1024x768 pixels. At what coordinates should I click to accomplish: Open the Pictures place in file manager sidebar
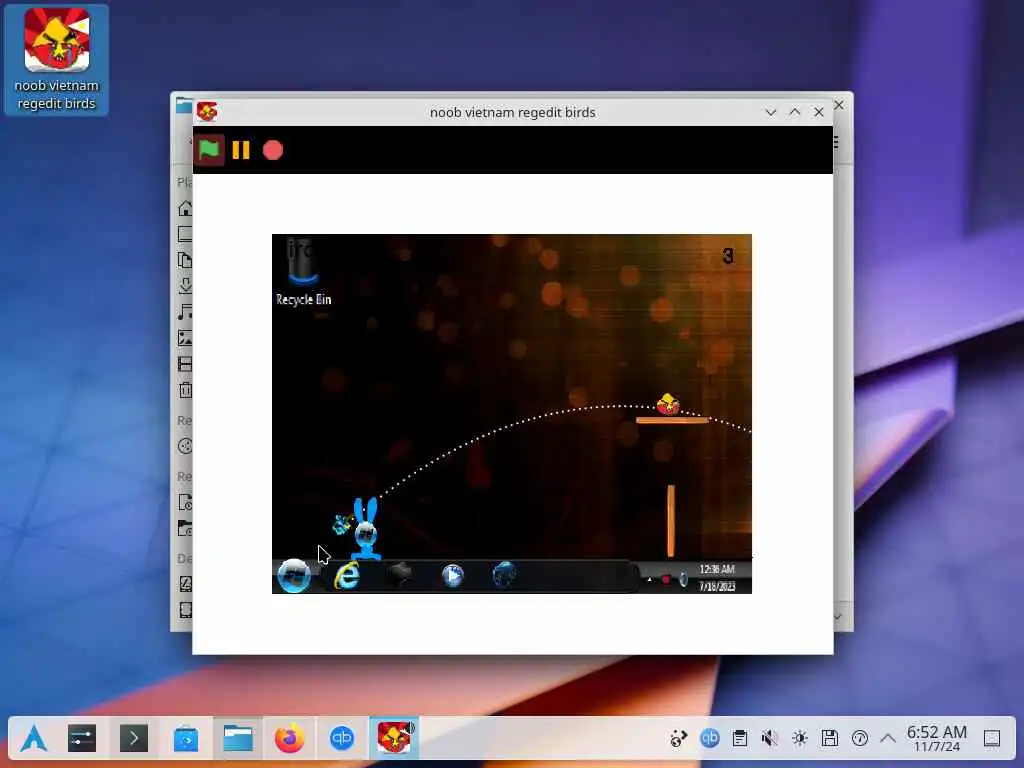point(185,338)
